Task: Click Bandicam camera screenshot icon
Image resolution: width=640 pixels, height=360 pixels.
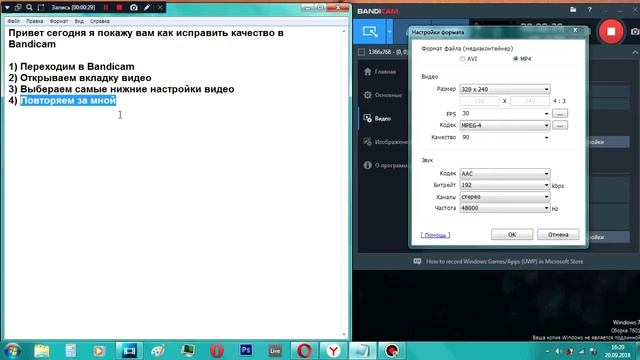Action: coord(635,31)
